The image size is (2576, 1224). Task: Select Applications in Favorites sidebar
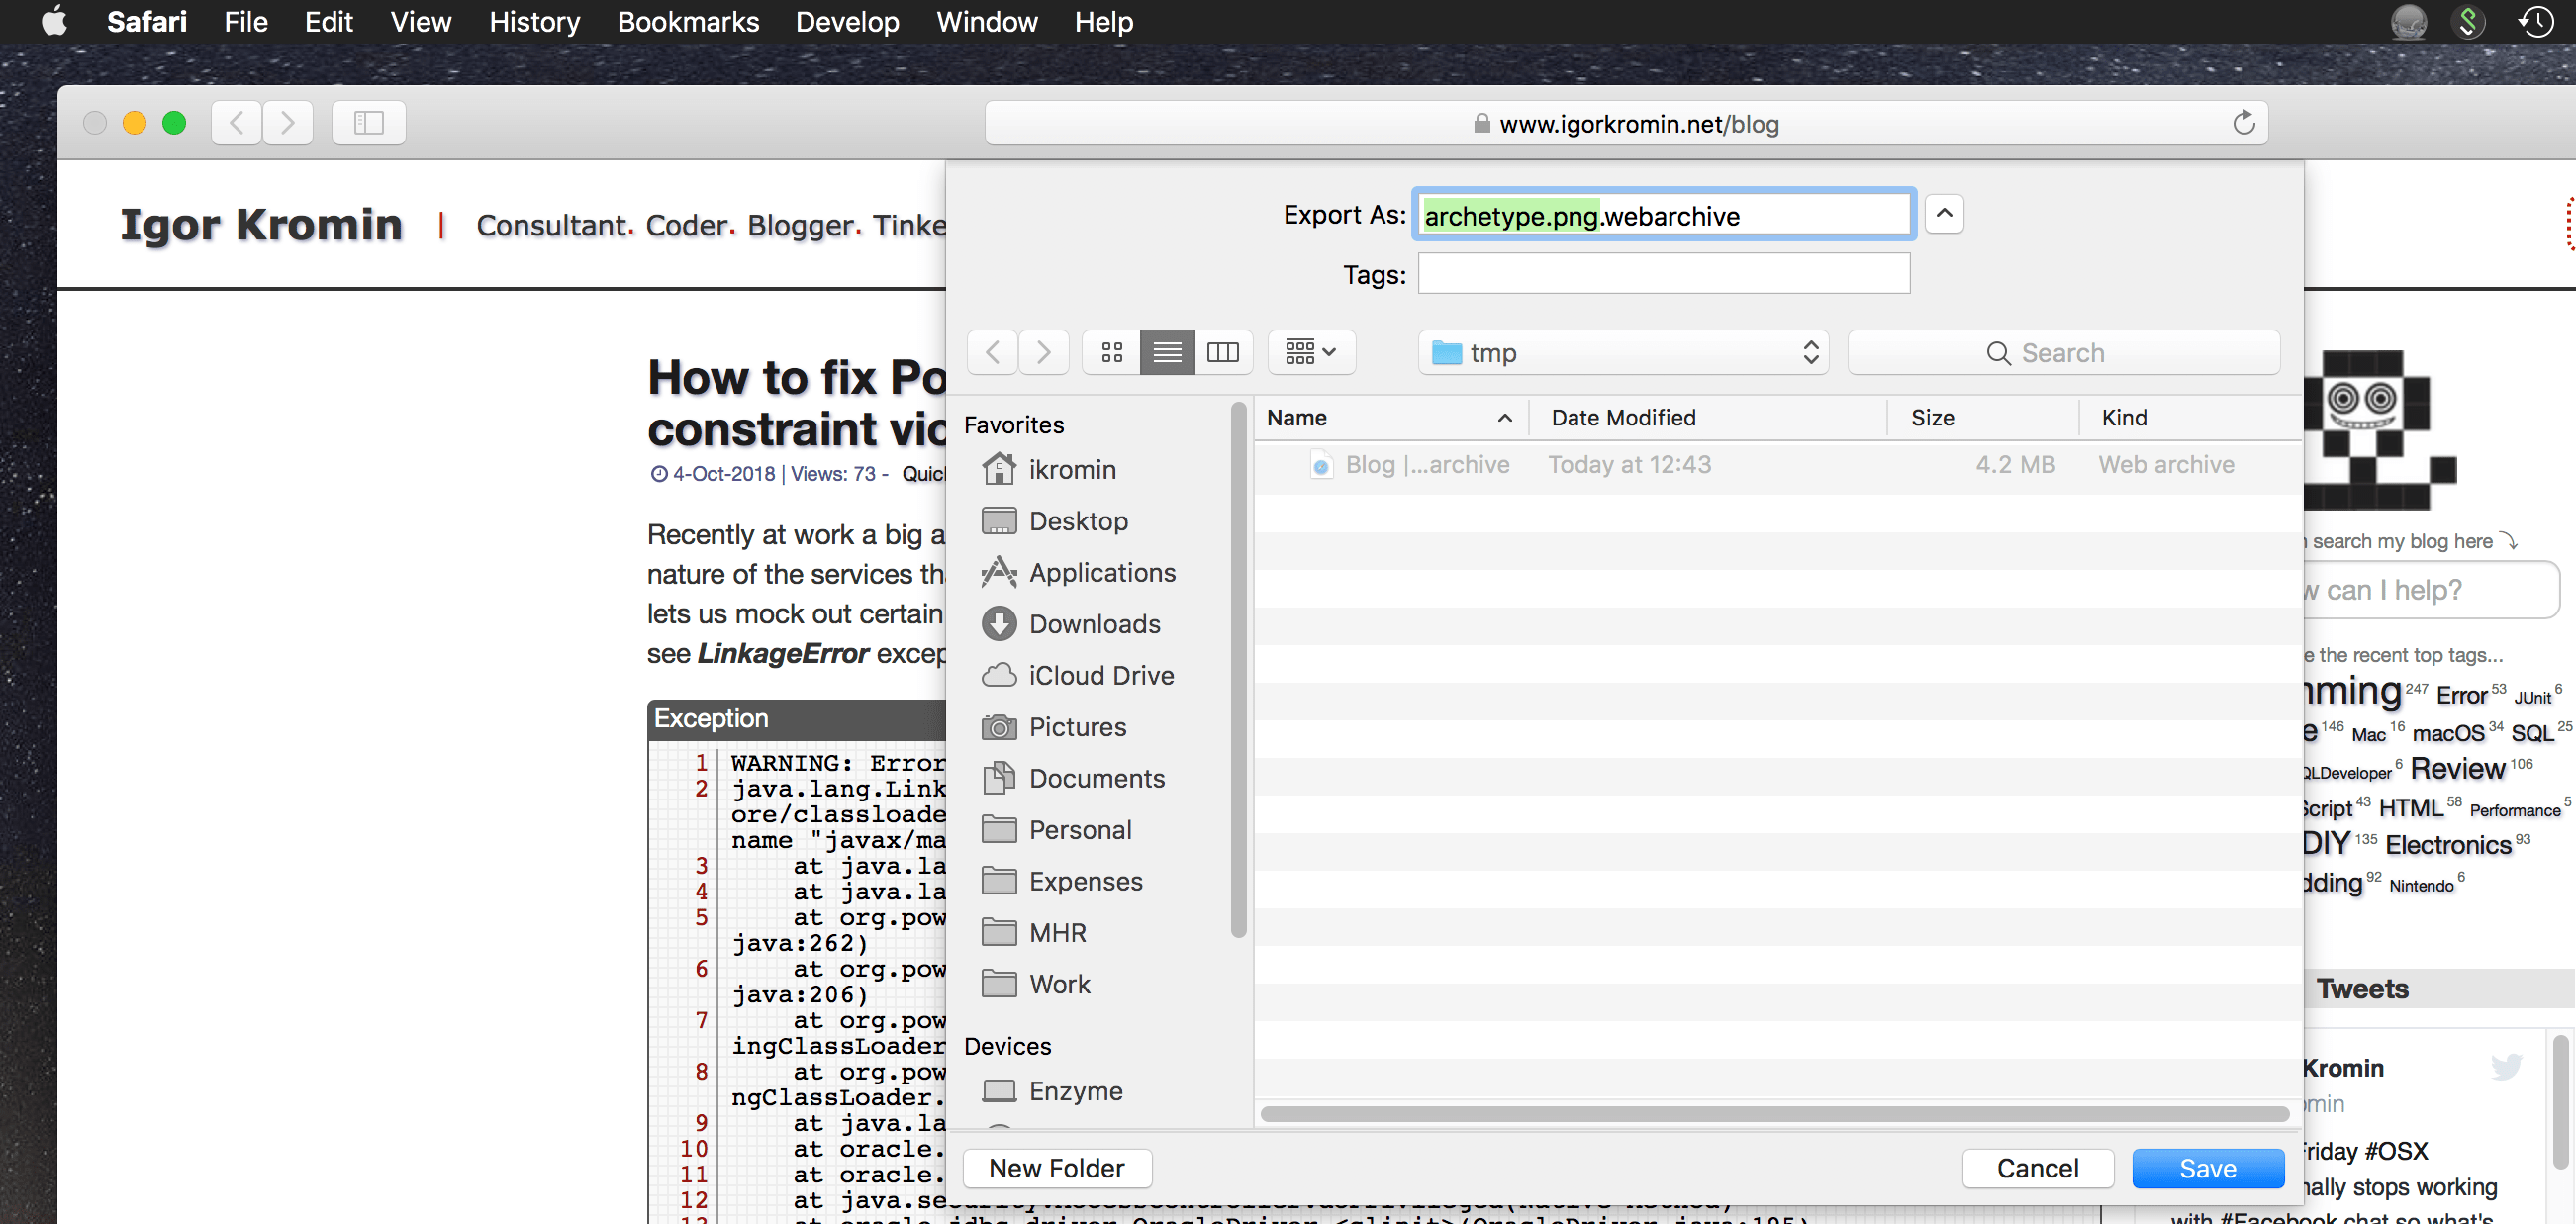click(1079, 572)
